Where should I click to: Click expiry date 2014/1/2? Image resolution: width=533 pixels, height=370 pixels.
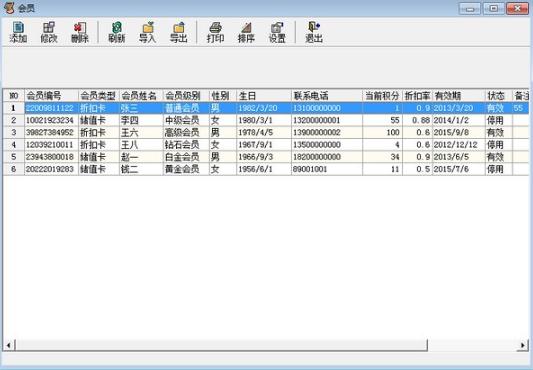459,120
